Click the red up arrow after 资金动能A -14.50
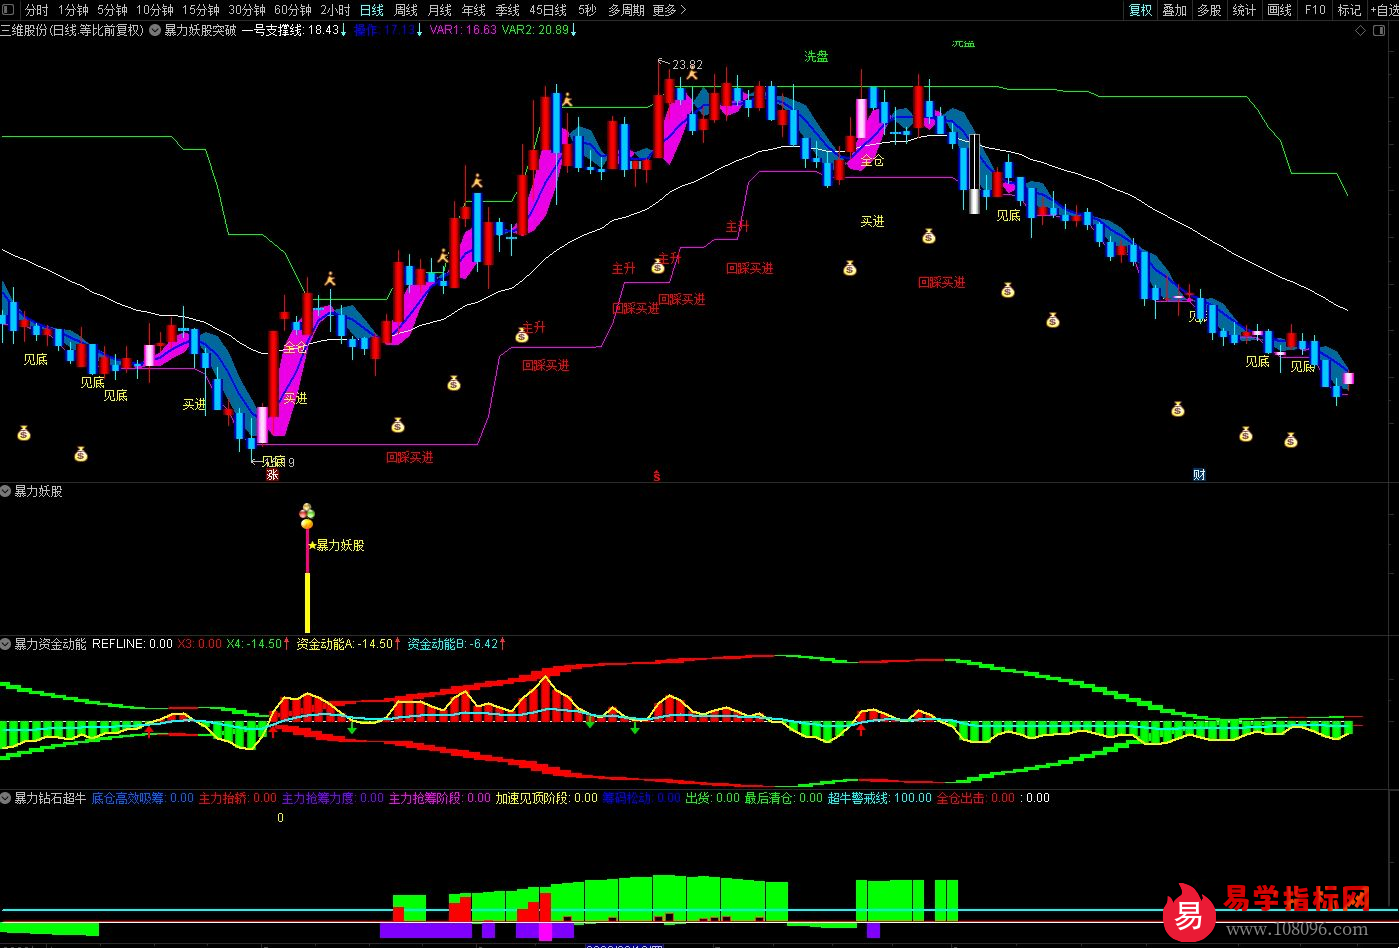 pos(398,644)
